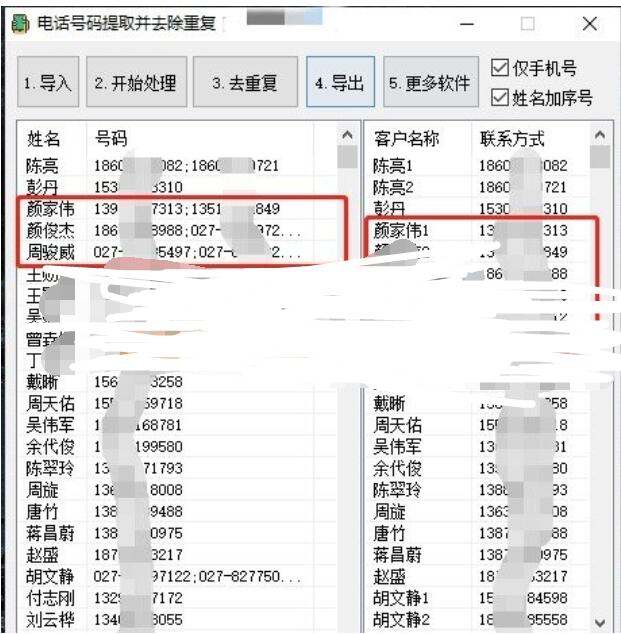Click the 3.去重复 dedupe button
The height and width of the screenshot is (634, 621).
[x=244, y=83]
